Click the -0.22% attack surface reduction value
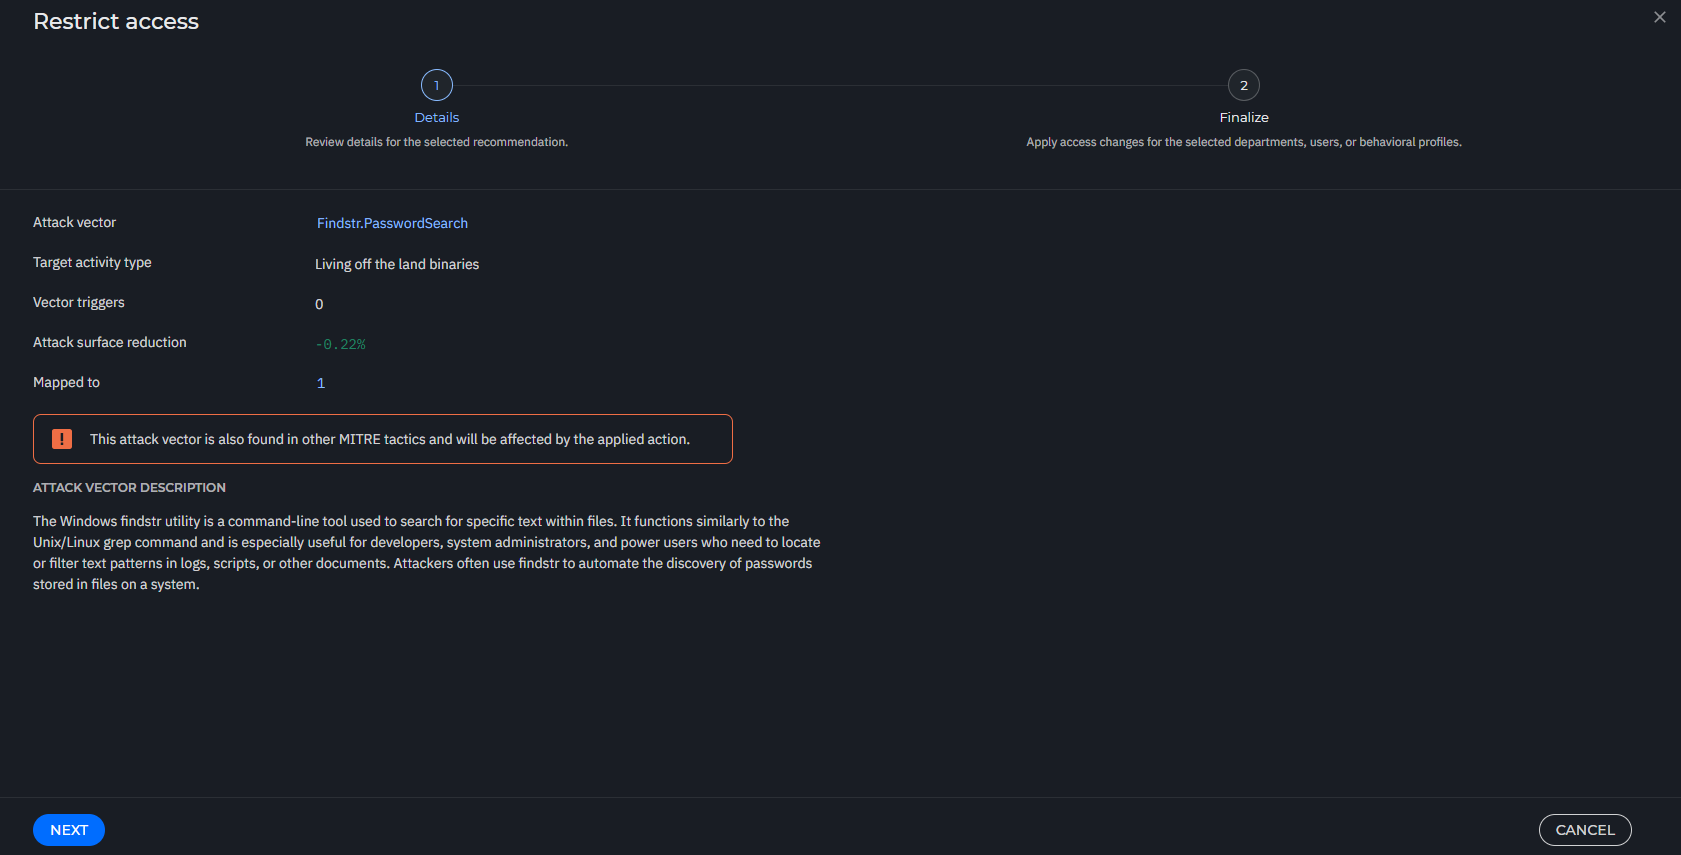 tap(340, 344)
